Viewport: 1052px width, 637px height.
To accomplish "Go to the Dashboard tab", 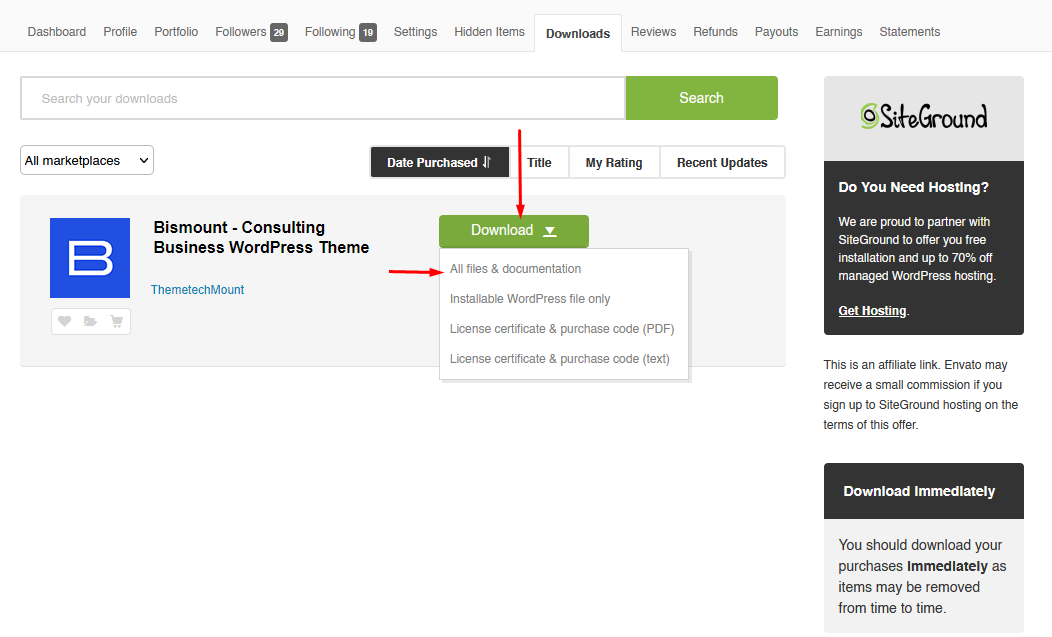I will tap(57, 32).
